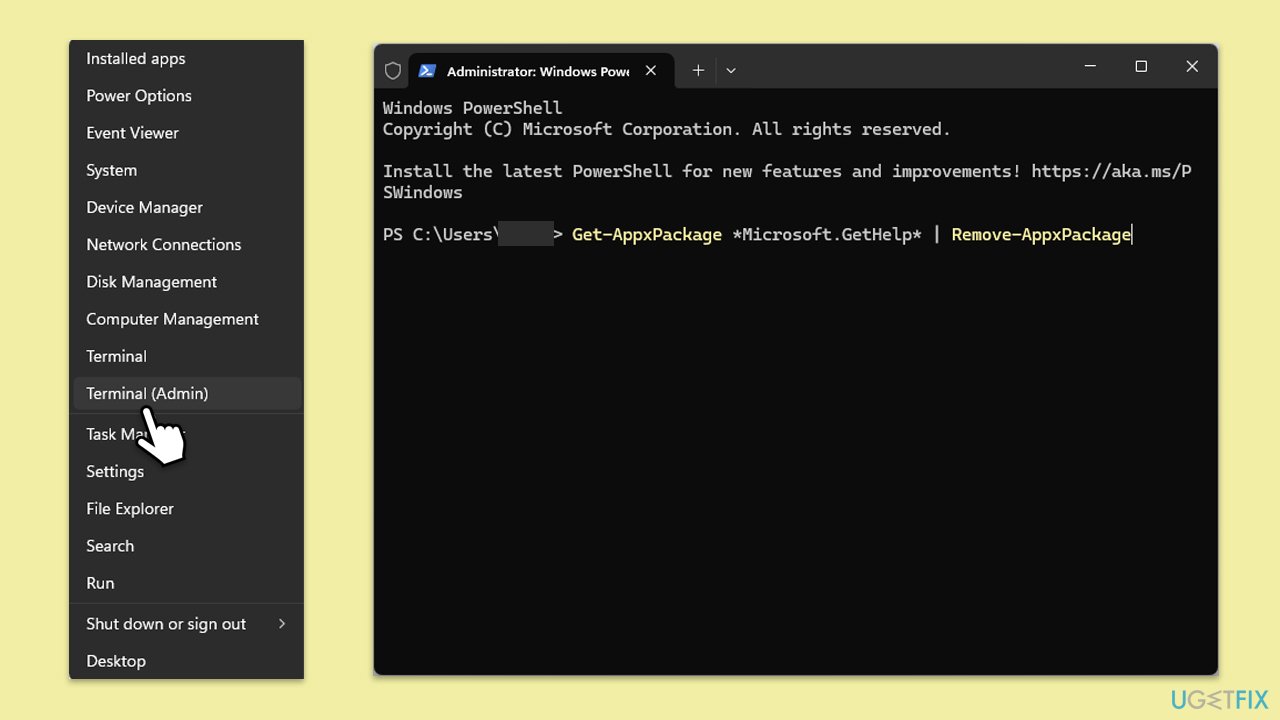Launch File Explorer
1280x720 pixels.
(x=187, y=508)
